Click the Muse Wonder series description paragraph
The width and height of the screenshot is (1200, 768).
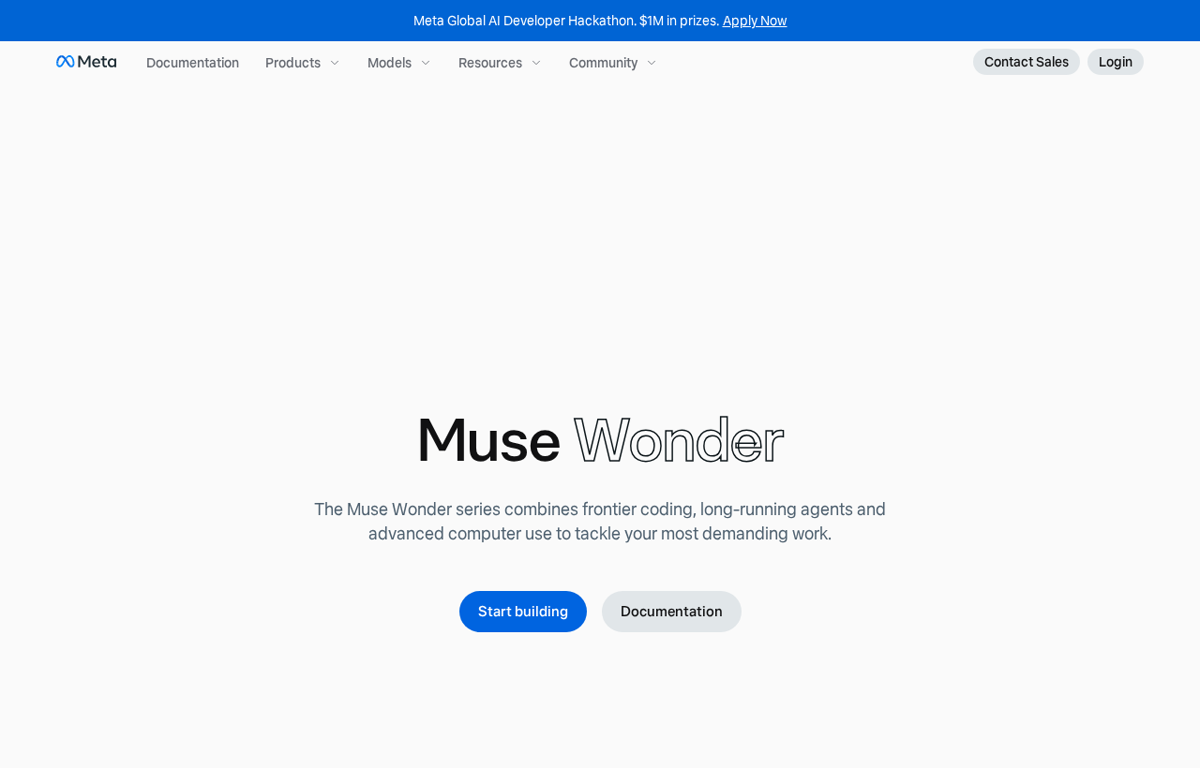pos(600,521)
